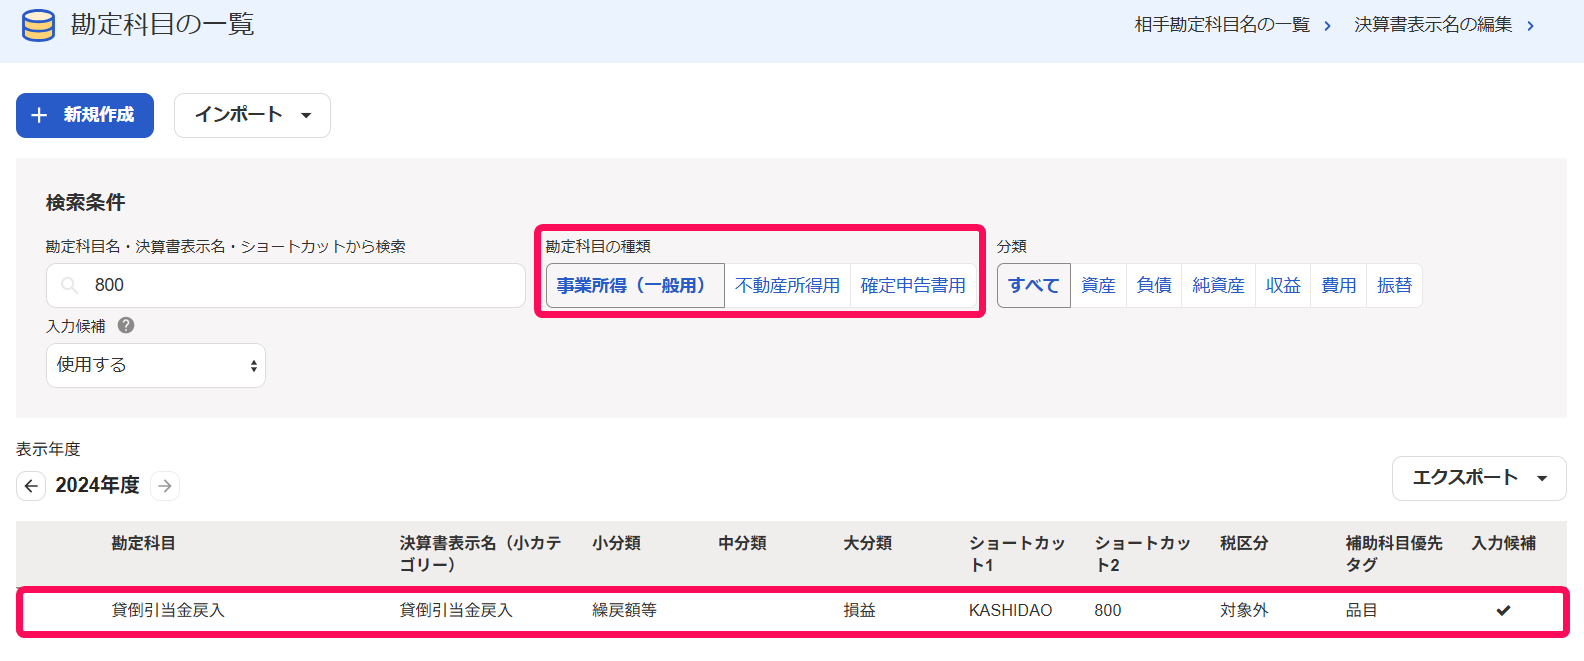Click the 対象外 tax category cell
The image size is (1584, 661).
[x=1244, y=610]
